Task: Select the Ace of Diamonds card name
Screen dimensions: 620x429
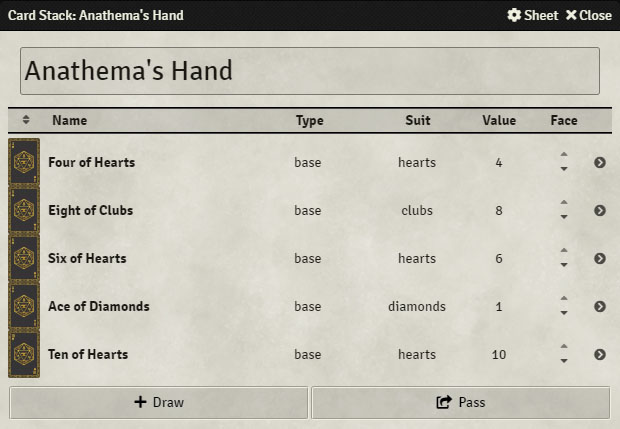Action: (99, 306)
